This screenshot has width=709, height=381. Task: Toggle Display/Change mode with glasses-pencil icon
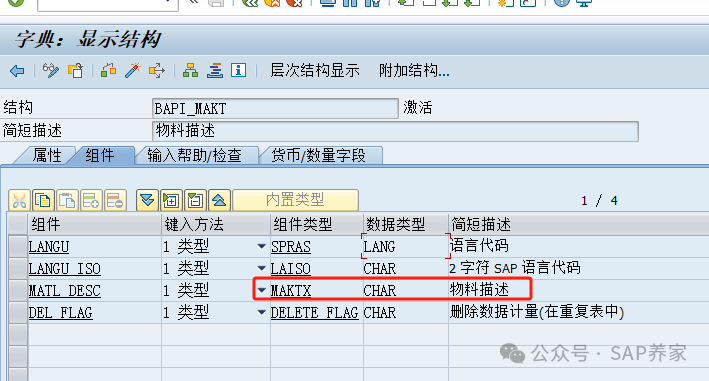click(51, 71)
